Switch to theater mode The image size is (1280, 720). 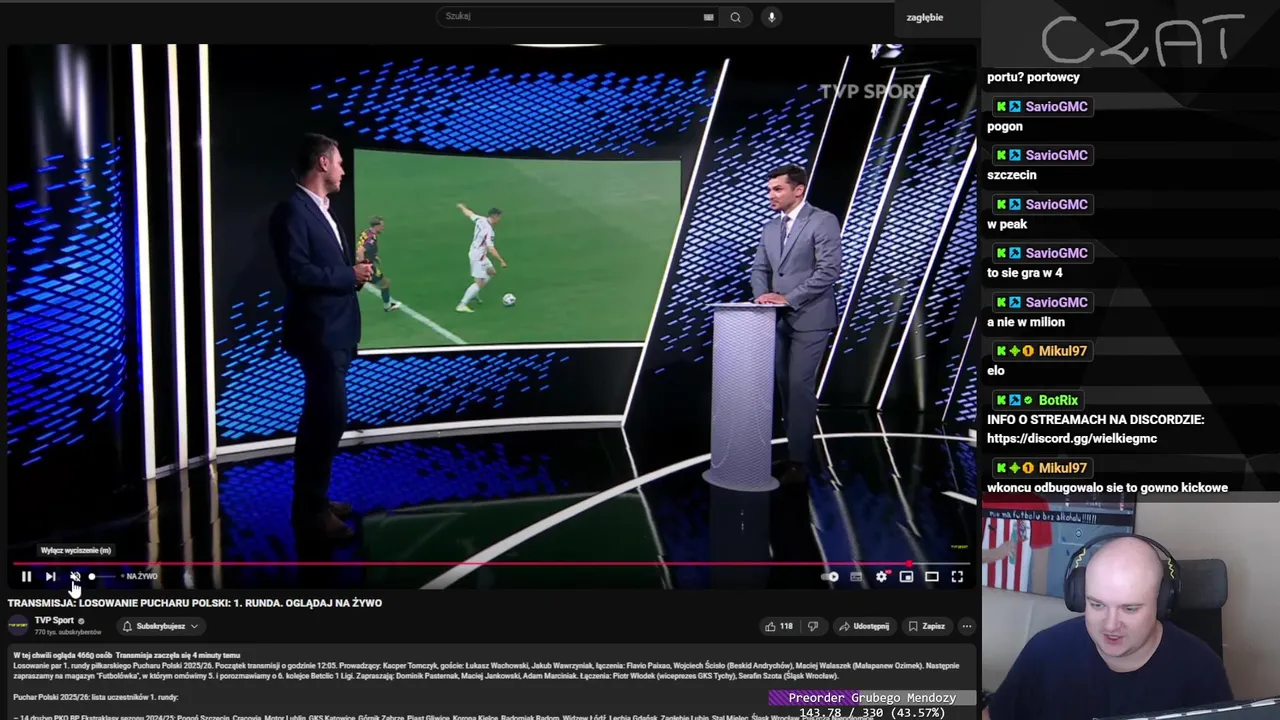click(931, 577)
